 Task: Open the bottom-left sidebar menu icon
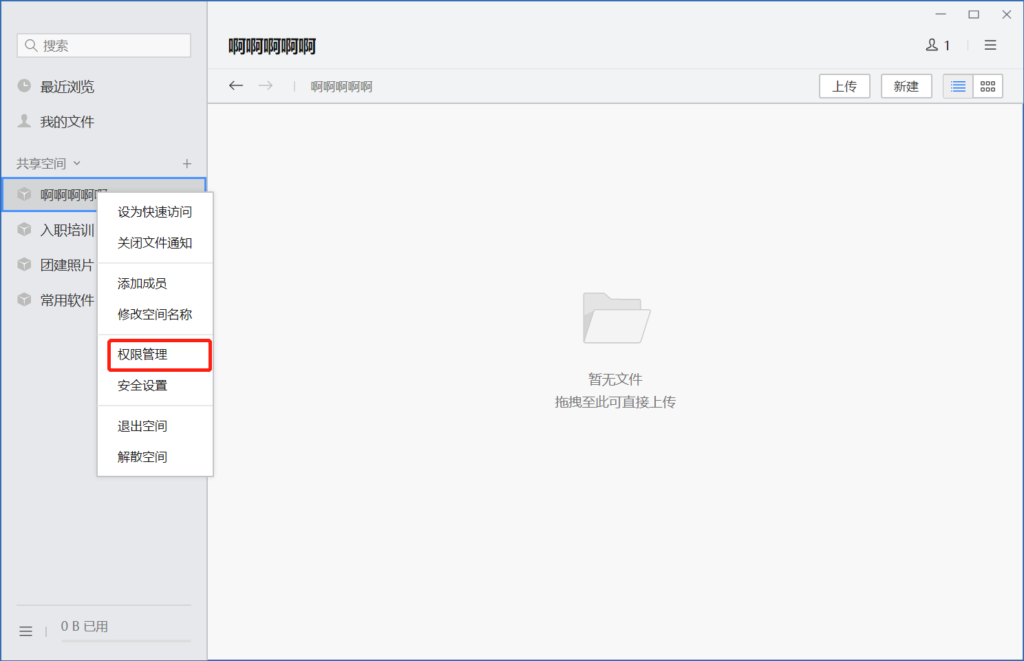pyautogui.click(x=25, y=631)
